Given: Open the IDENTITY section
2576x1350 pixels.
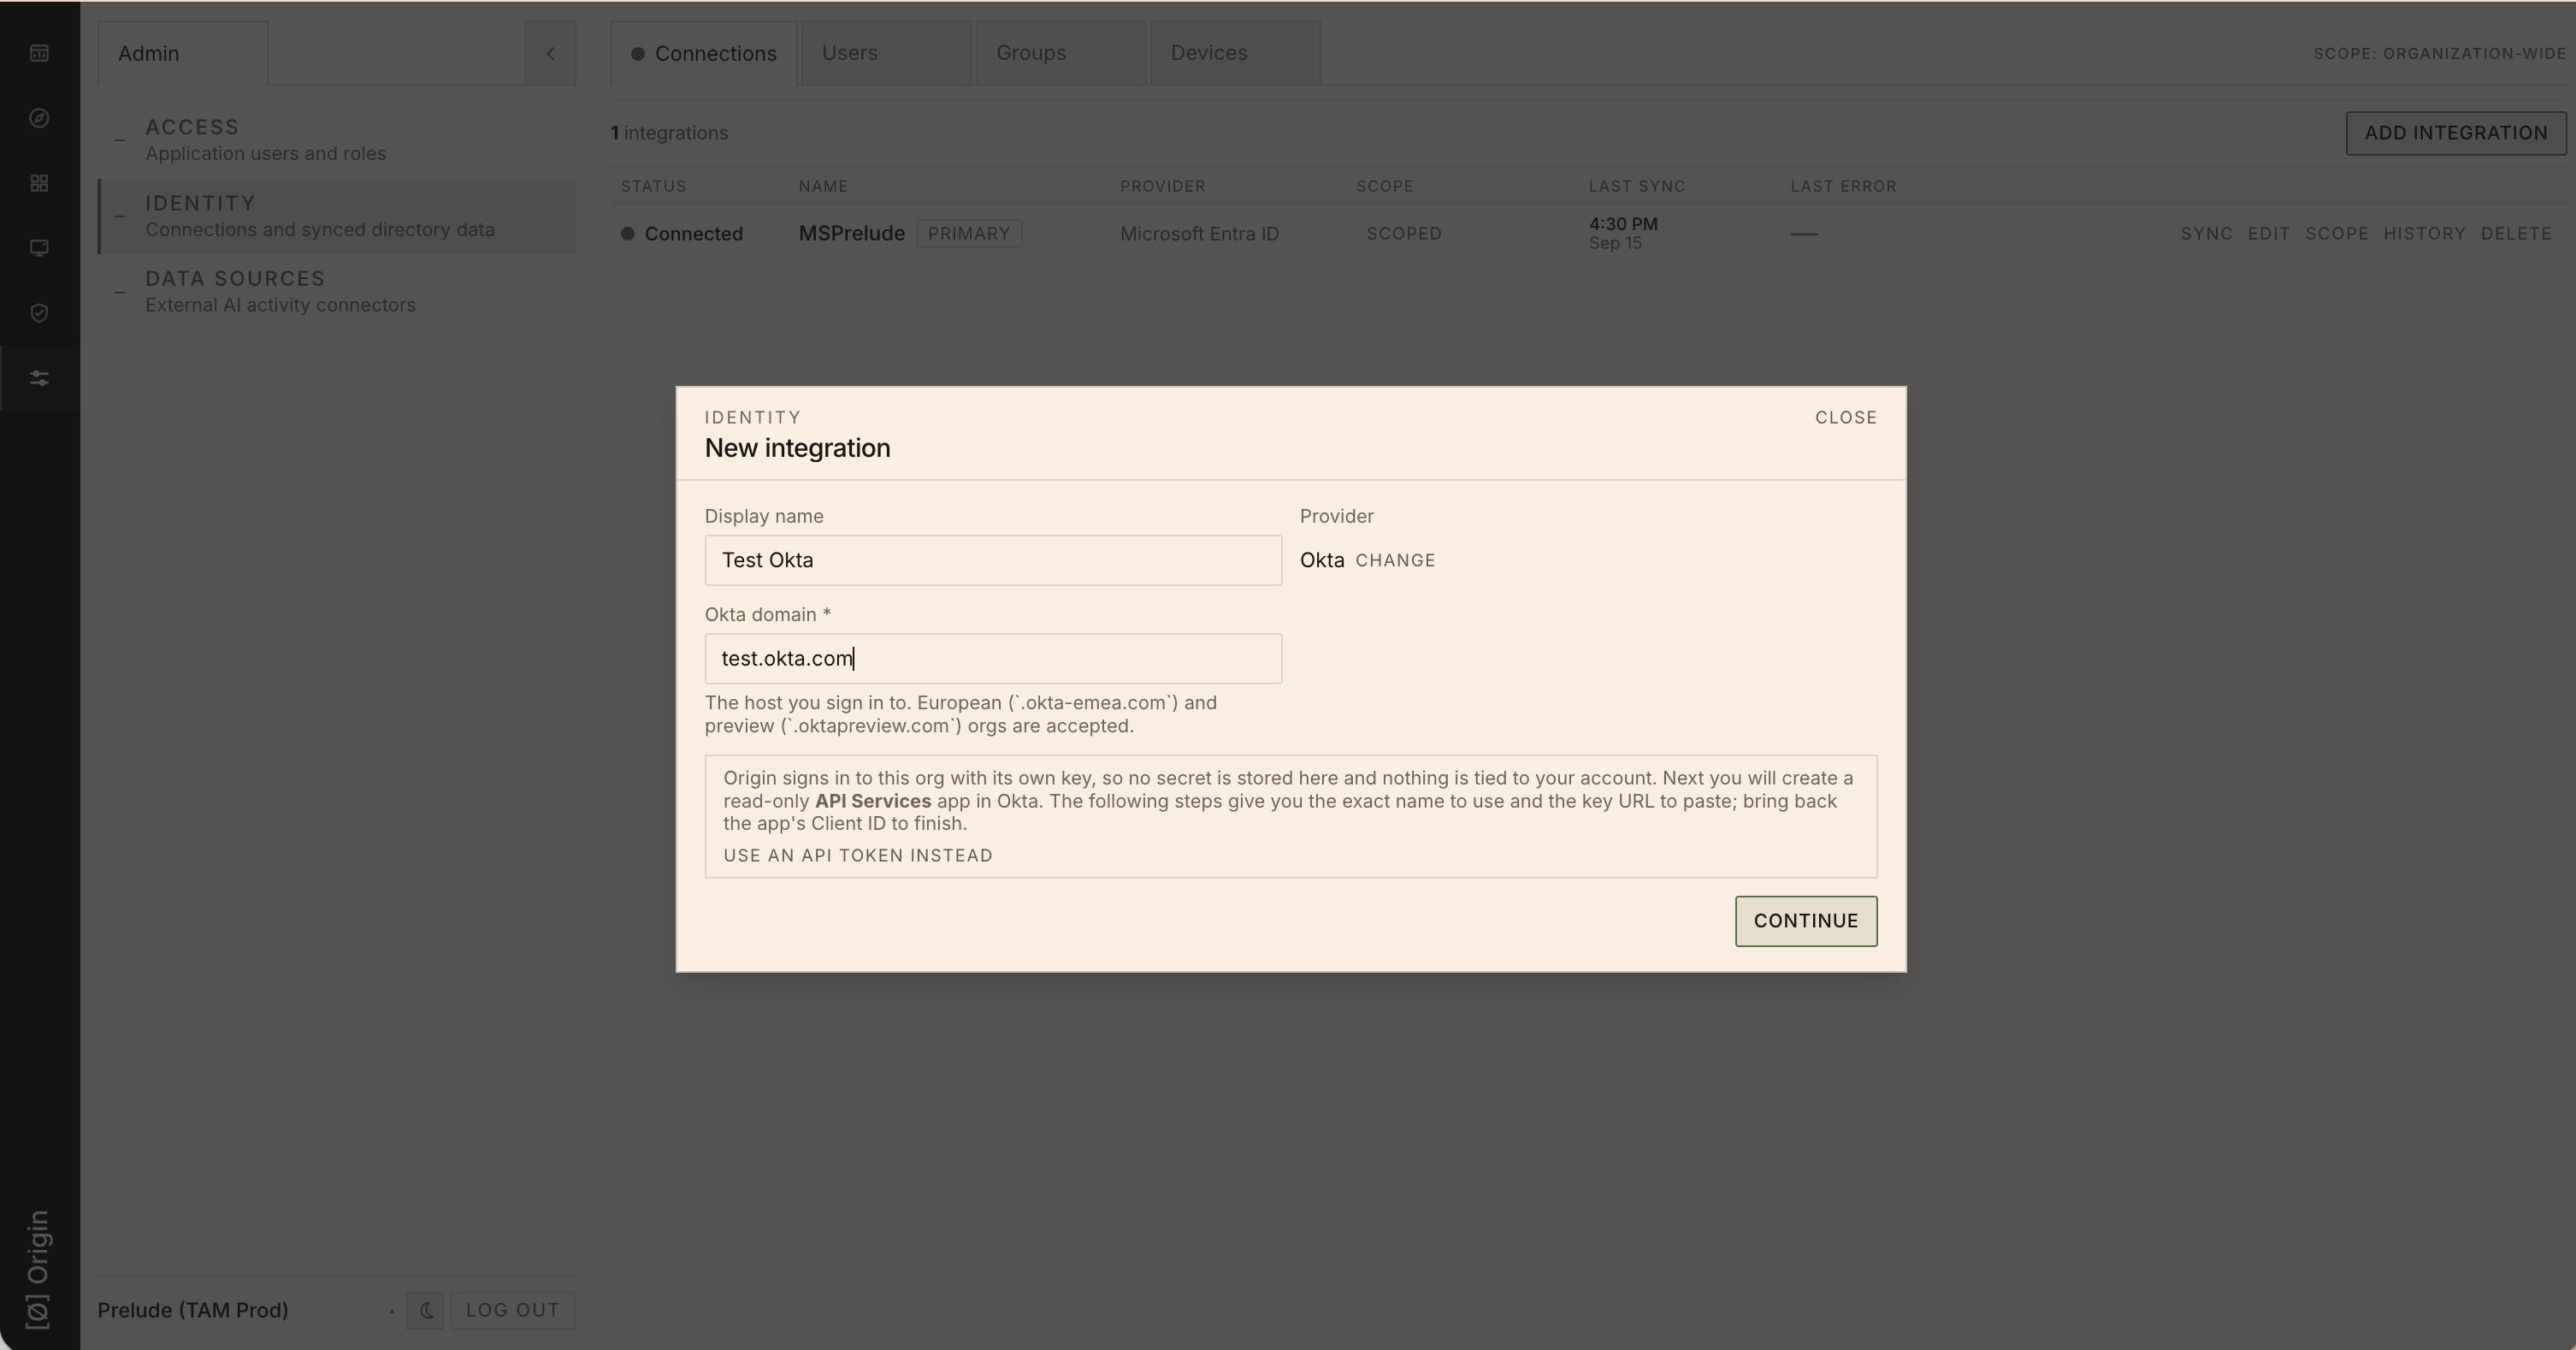Looking at the screenshot, I should tap(337, 216).
